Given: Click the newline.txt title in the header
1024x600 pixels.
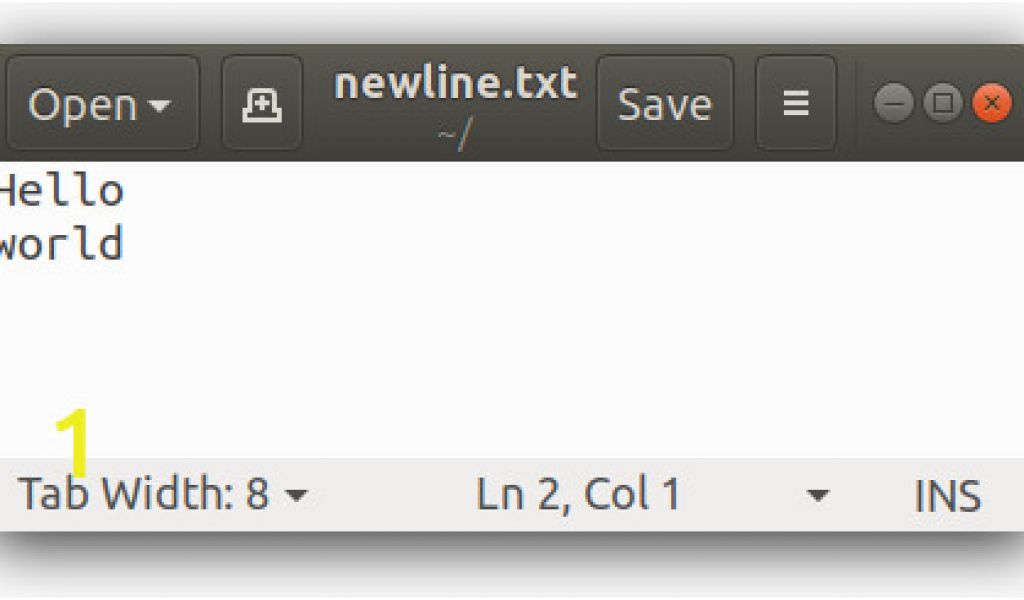Looking at the screenshot, I should pyautogui.click(x=455, y=84).
